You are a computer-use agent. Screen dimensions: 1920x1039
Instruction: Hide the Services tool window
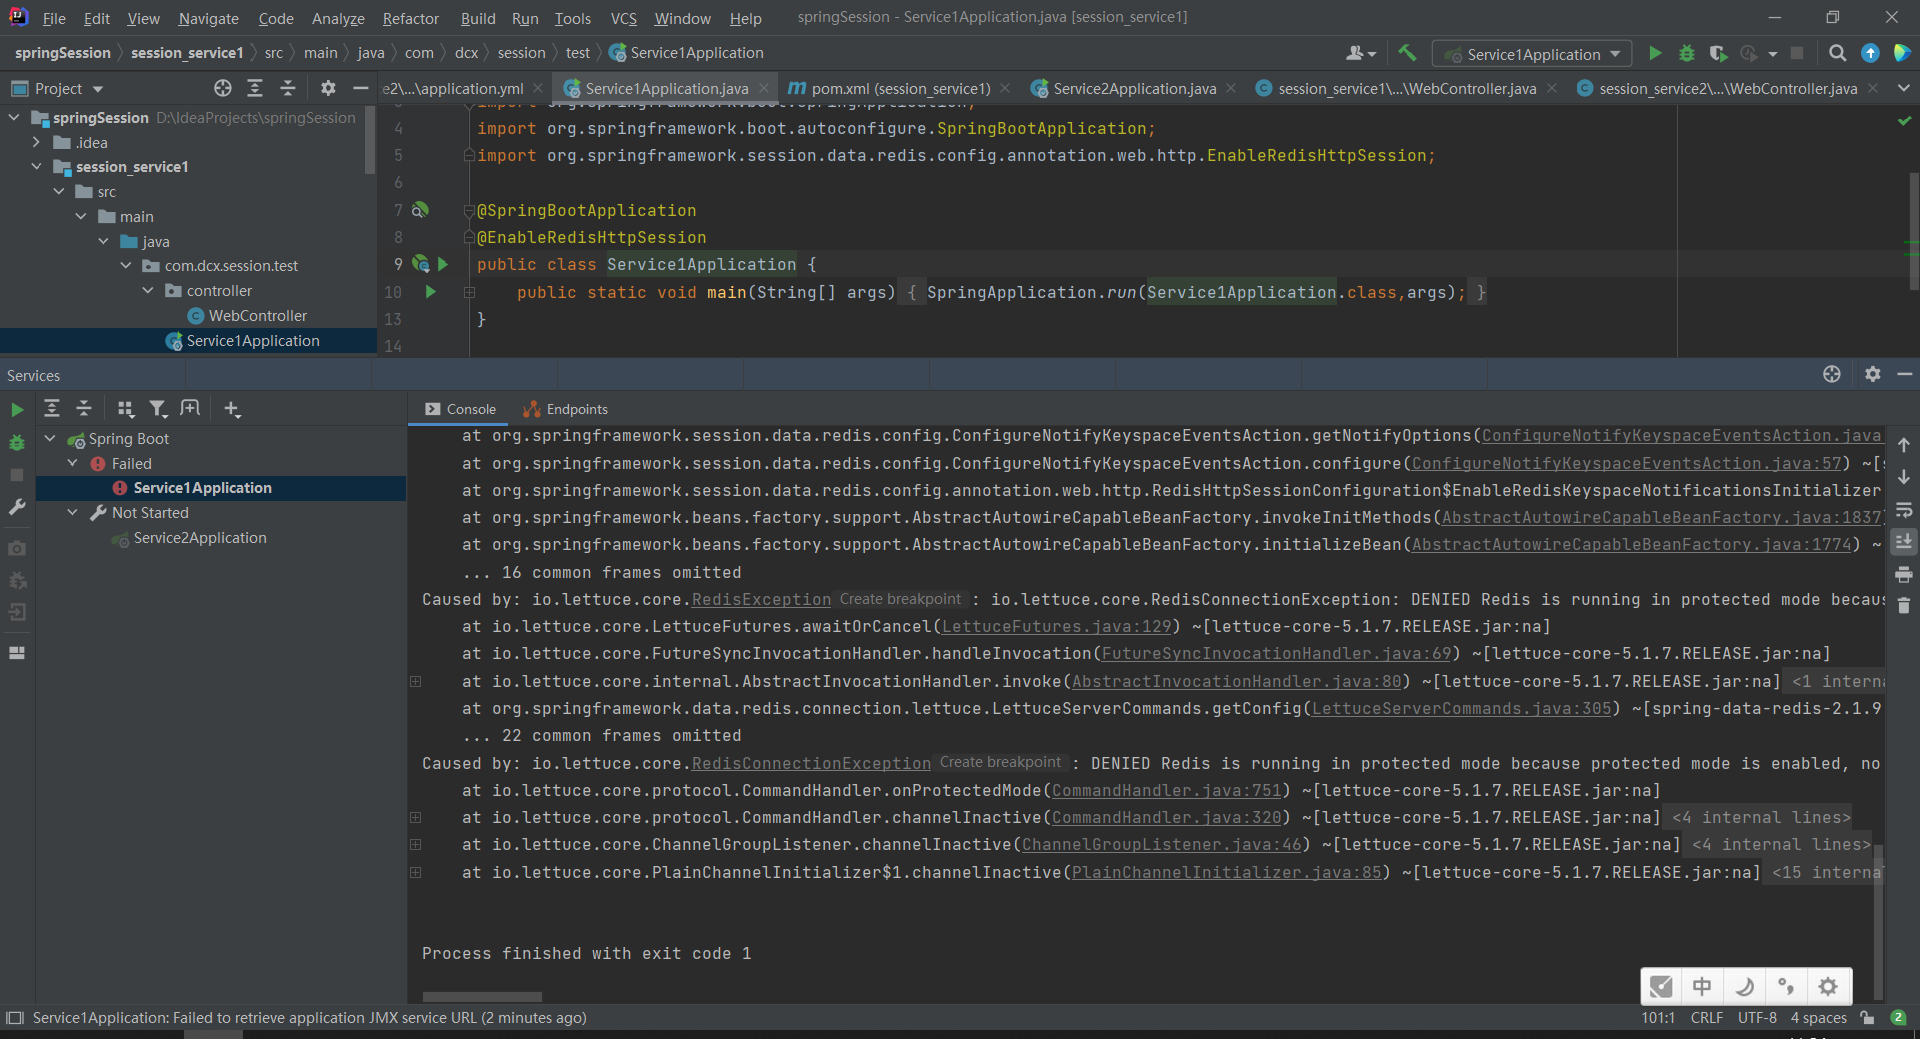(x=1905, y=374)
